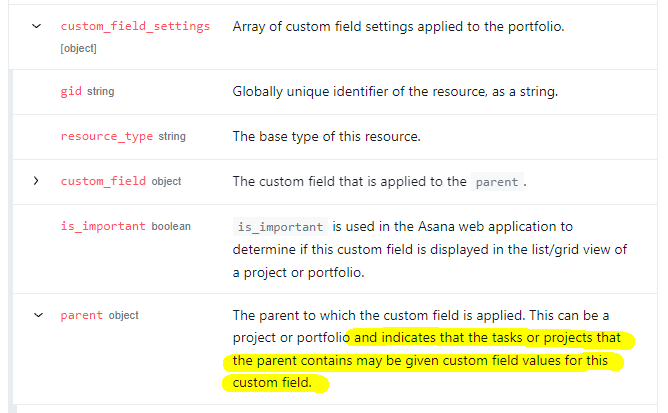Expand the custom_field object row
The height and width of the screenshot is (413, 668).
point(36,181)
